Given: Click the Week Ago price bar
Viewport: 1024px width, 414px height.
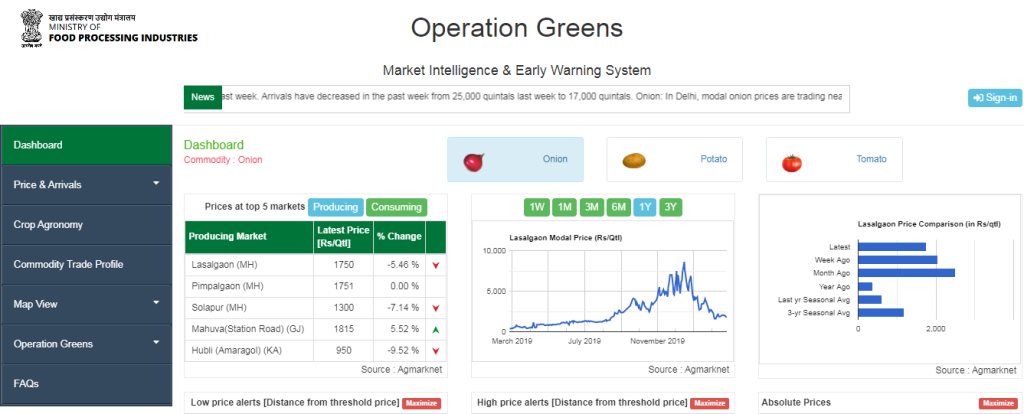Looking at the screenshot, I should [897, 260].
